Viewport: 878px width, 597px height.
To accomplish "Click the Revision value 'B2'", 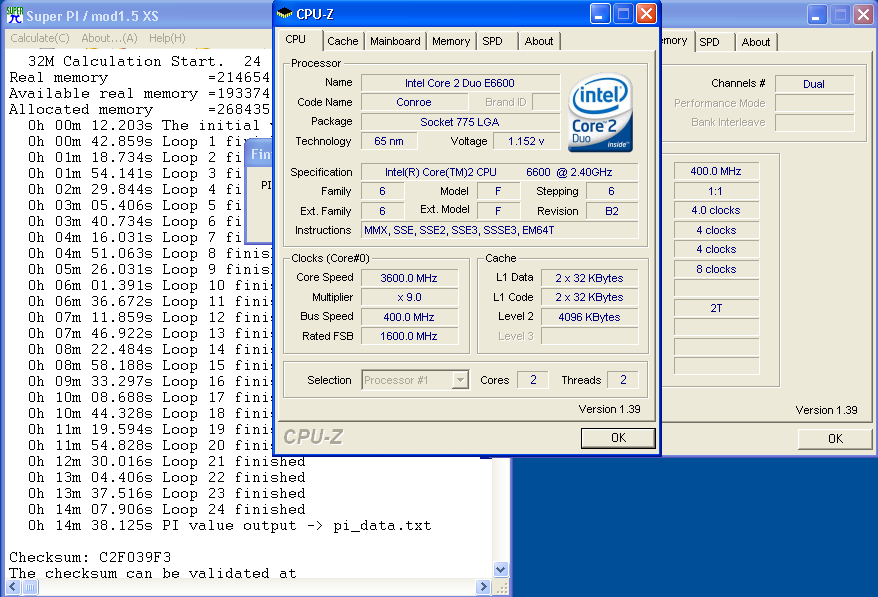I will 611,211.
